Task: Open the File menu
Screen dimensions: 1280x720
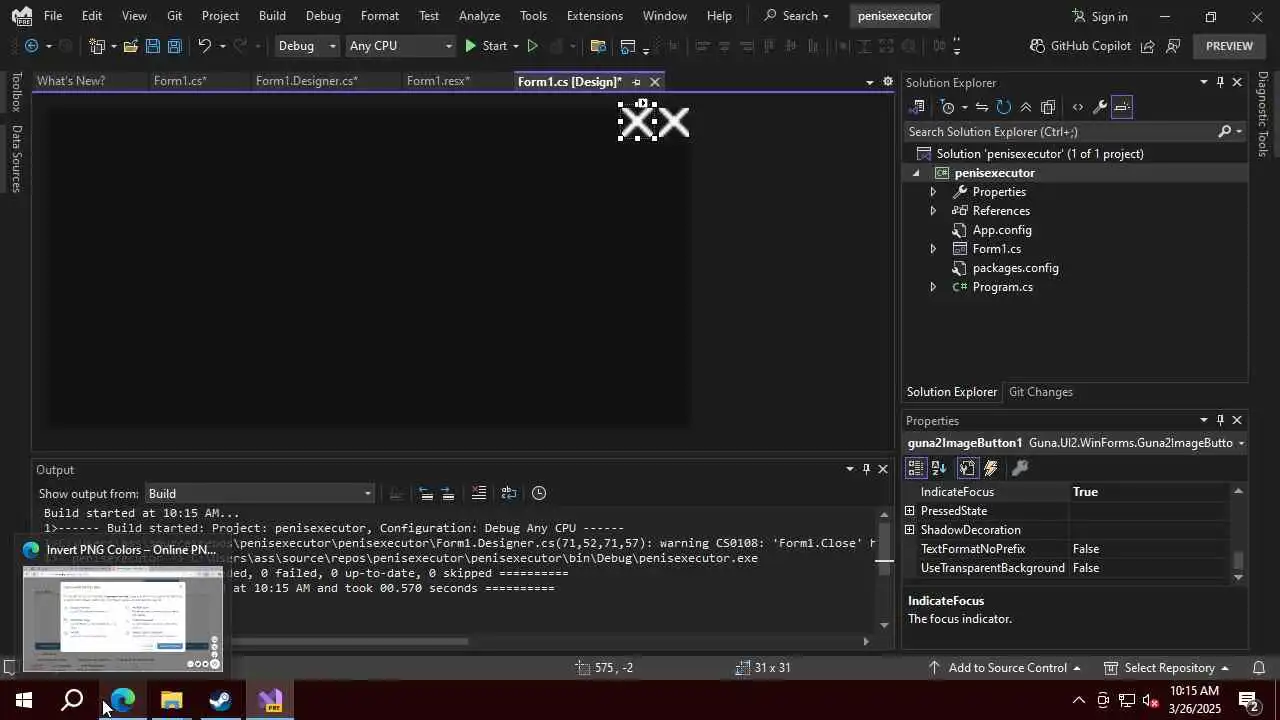Action: coord(53,16)
